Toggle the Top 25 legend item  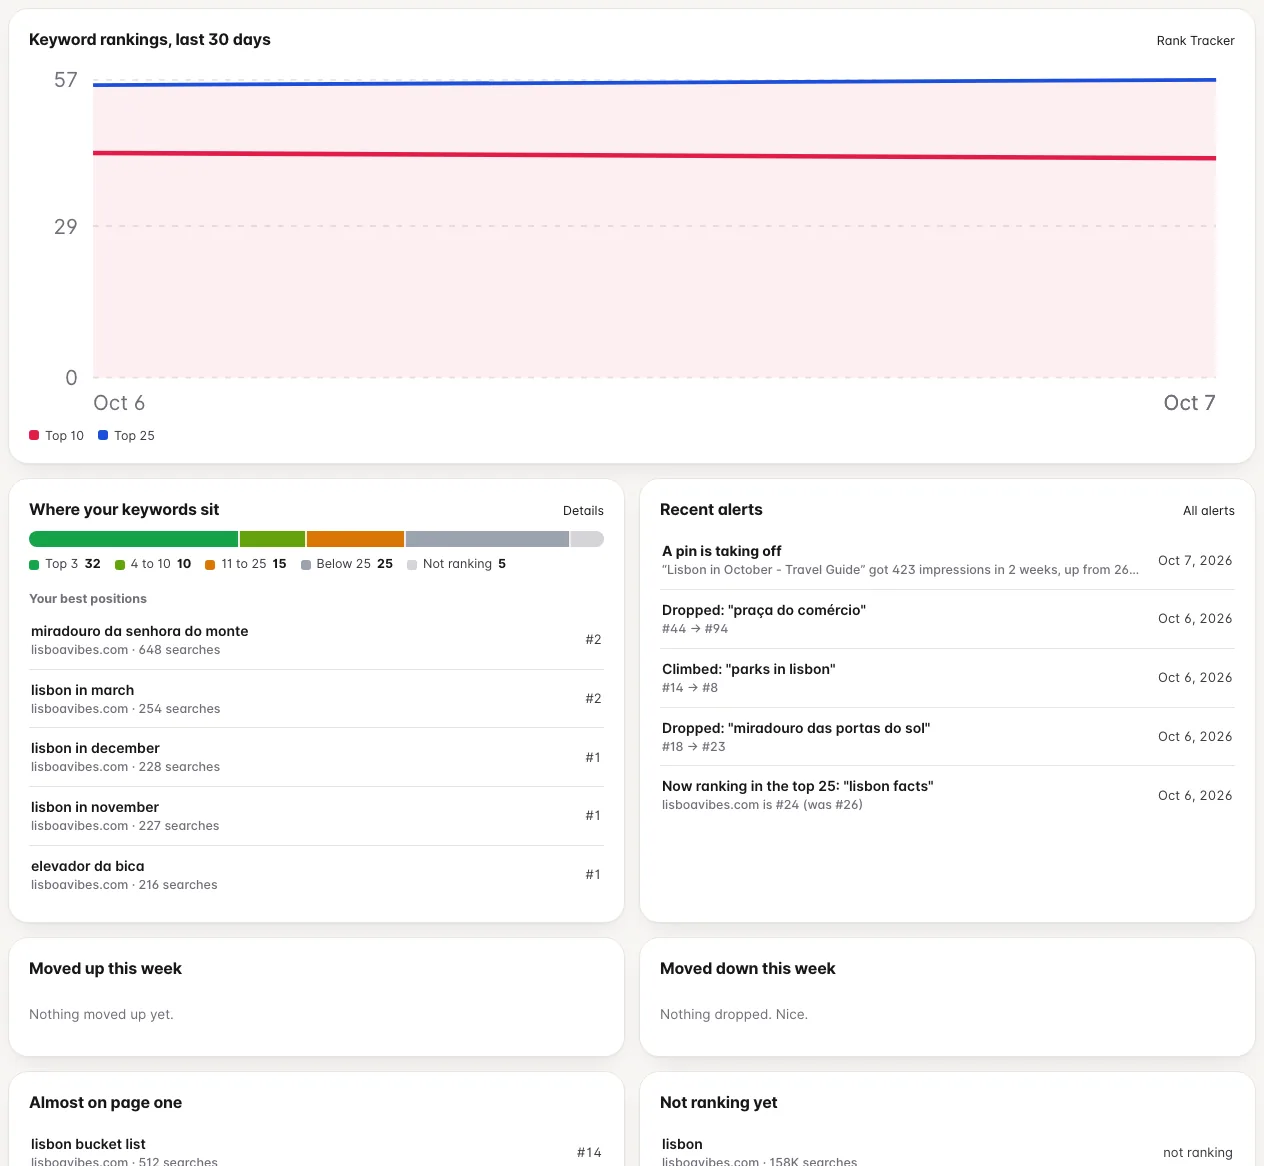(x=126, y=436)
